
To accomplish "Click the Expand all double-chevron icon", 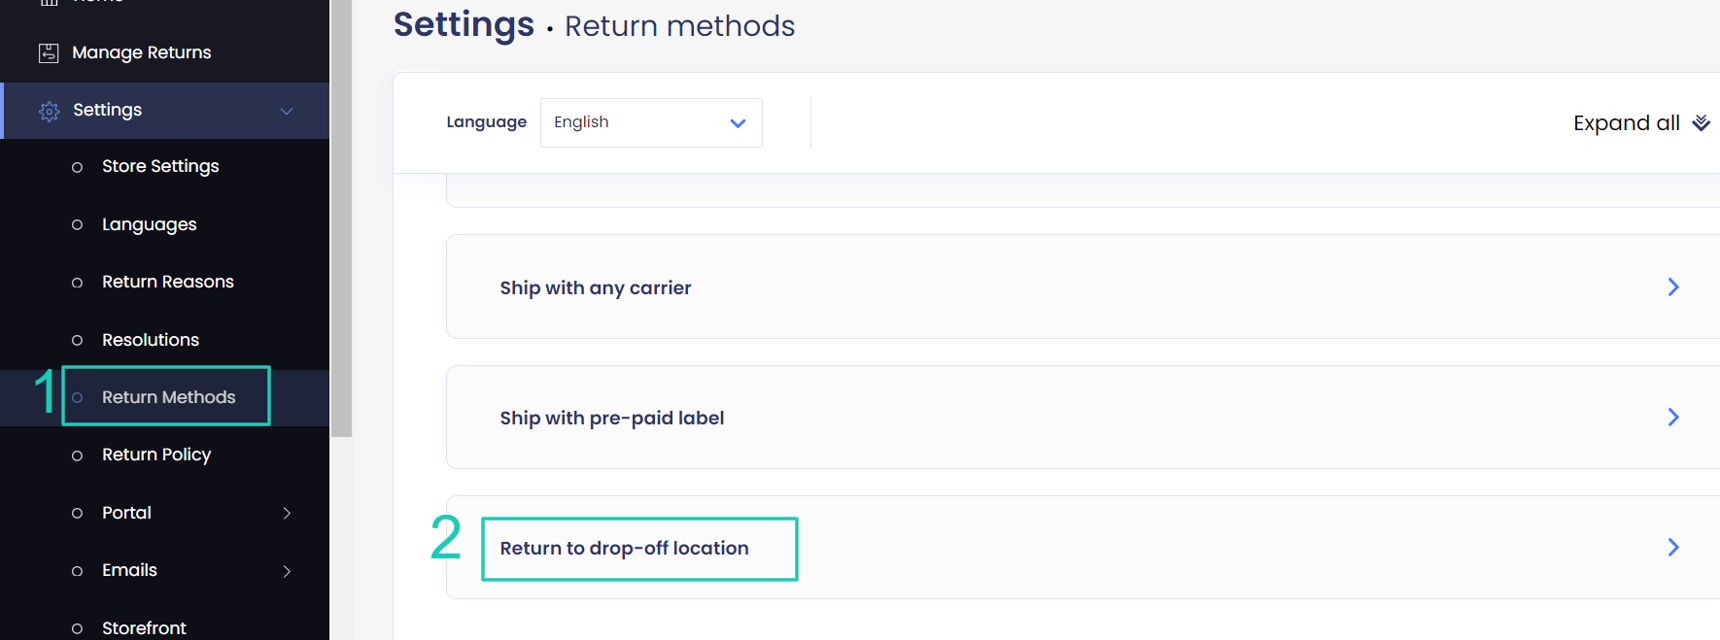I will click(1700, 123).
